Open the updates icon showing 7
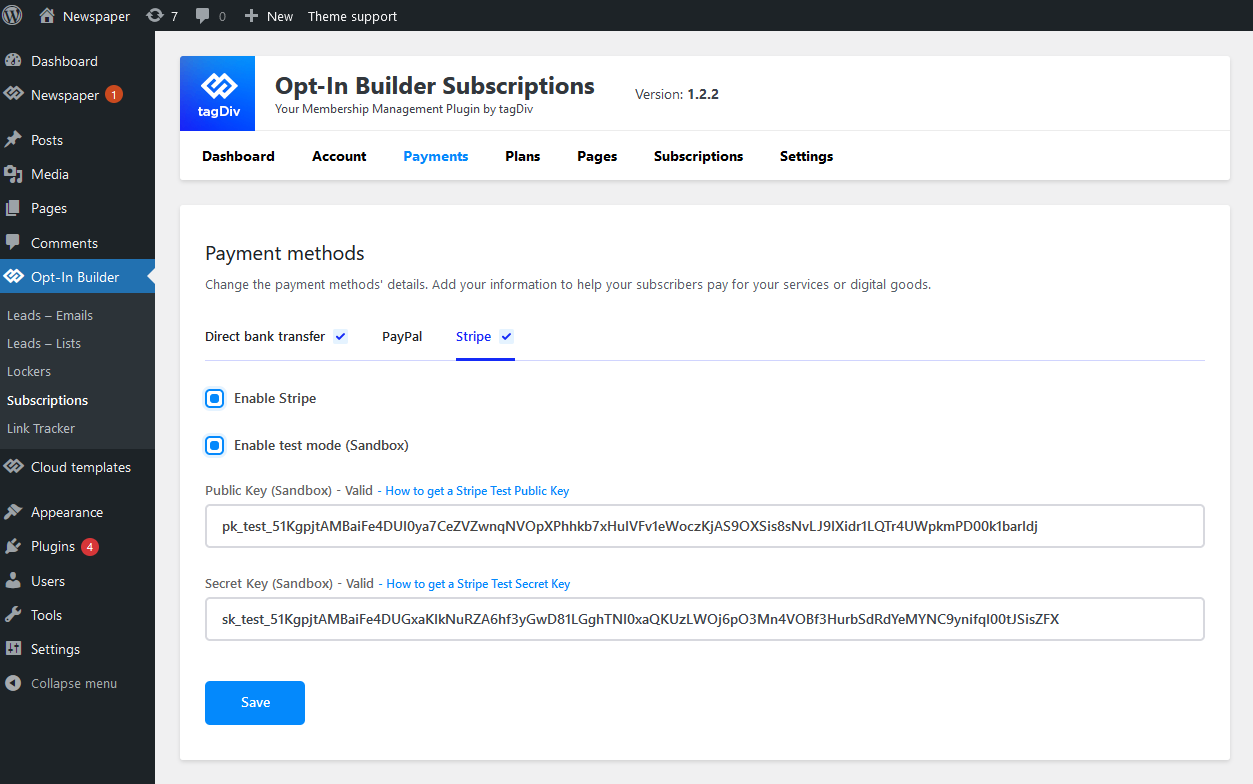Screen dimensions: 1253x784 155,16
